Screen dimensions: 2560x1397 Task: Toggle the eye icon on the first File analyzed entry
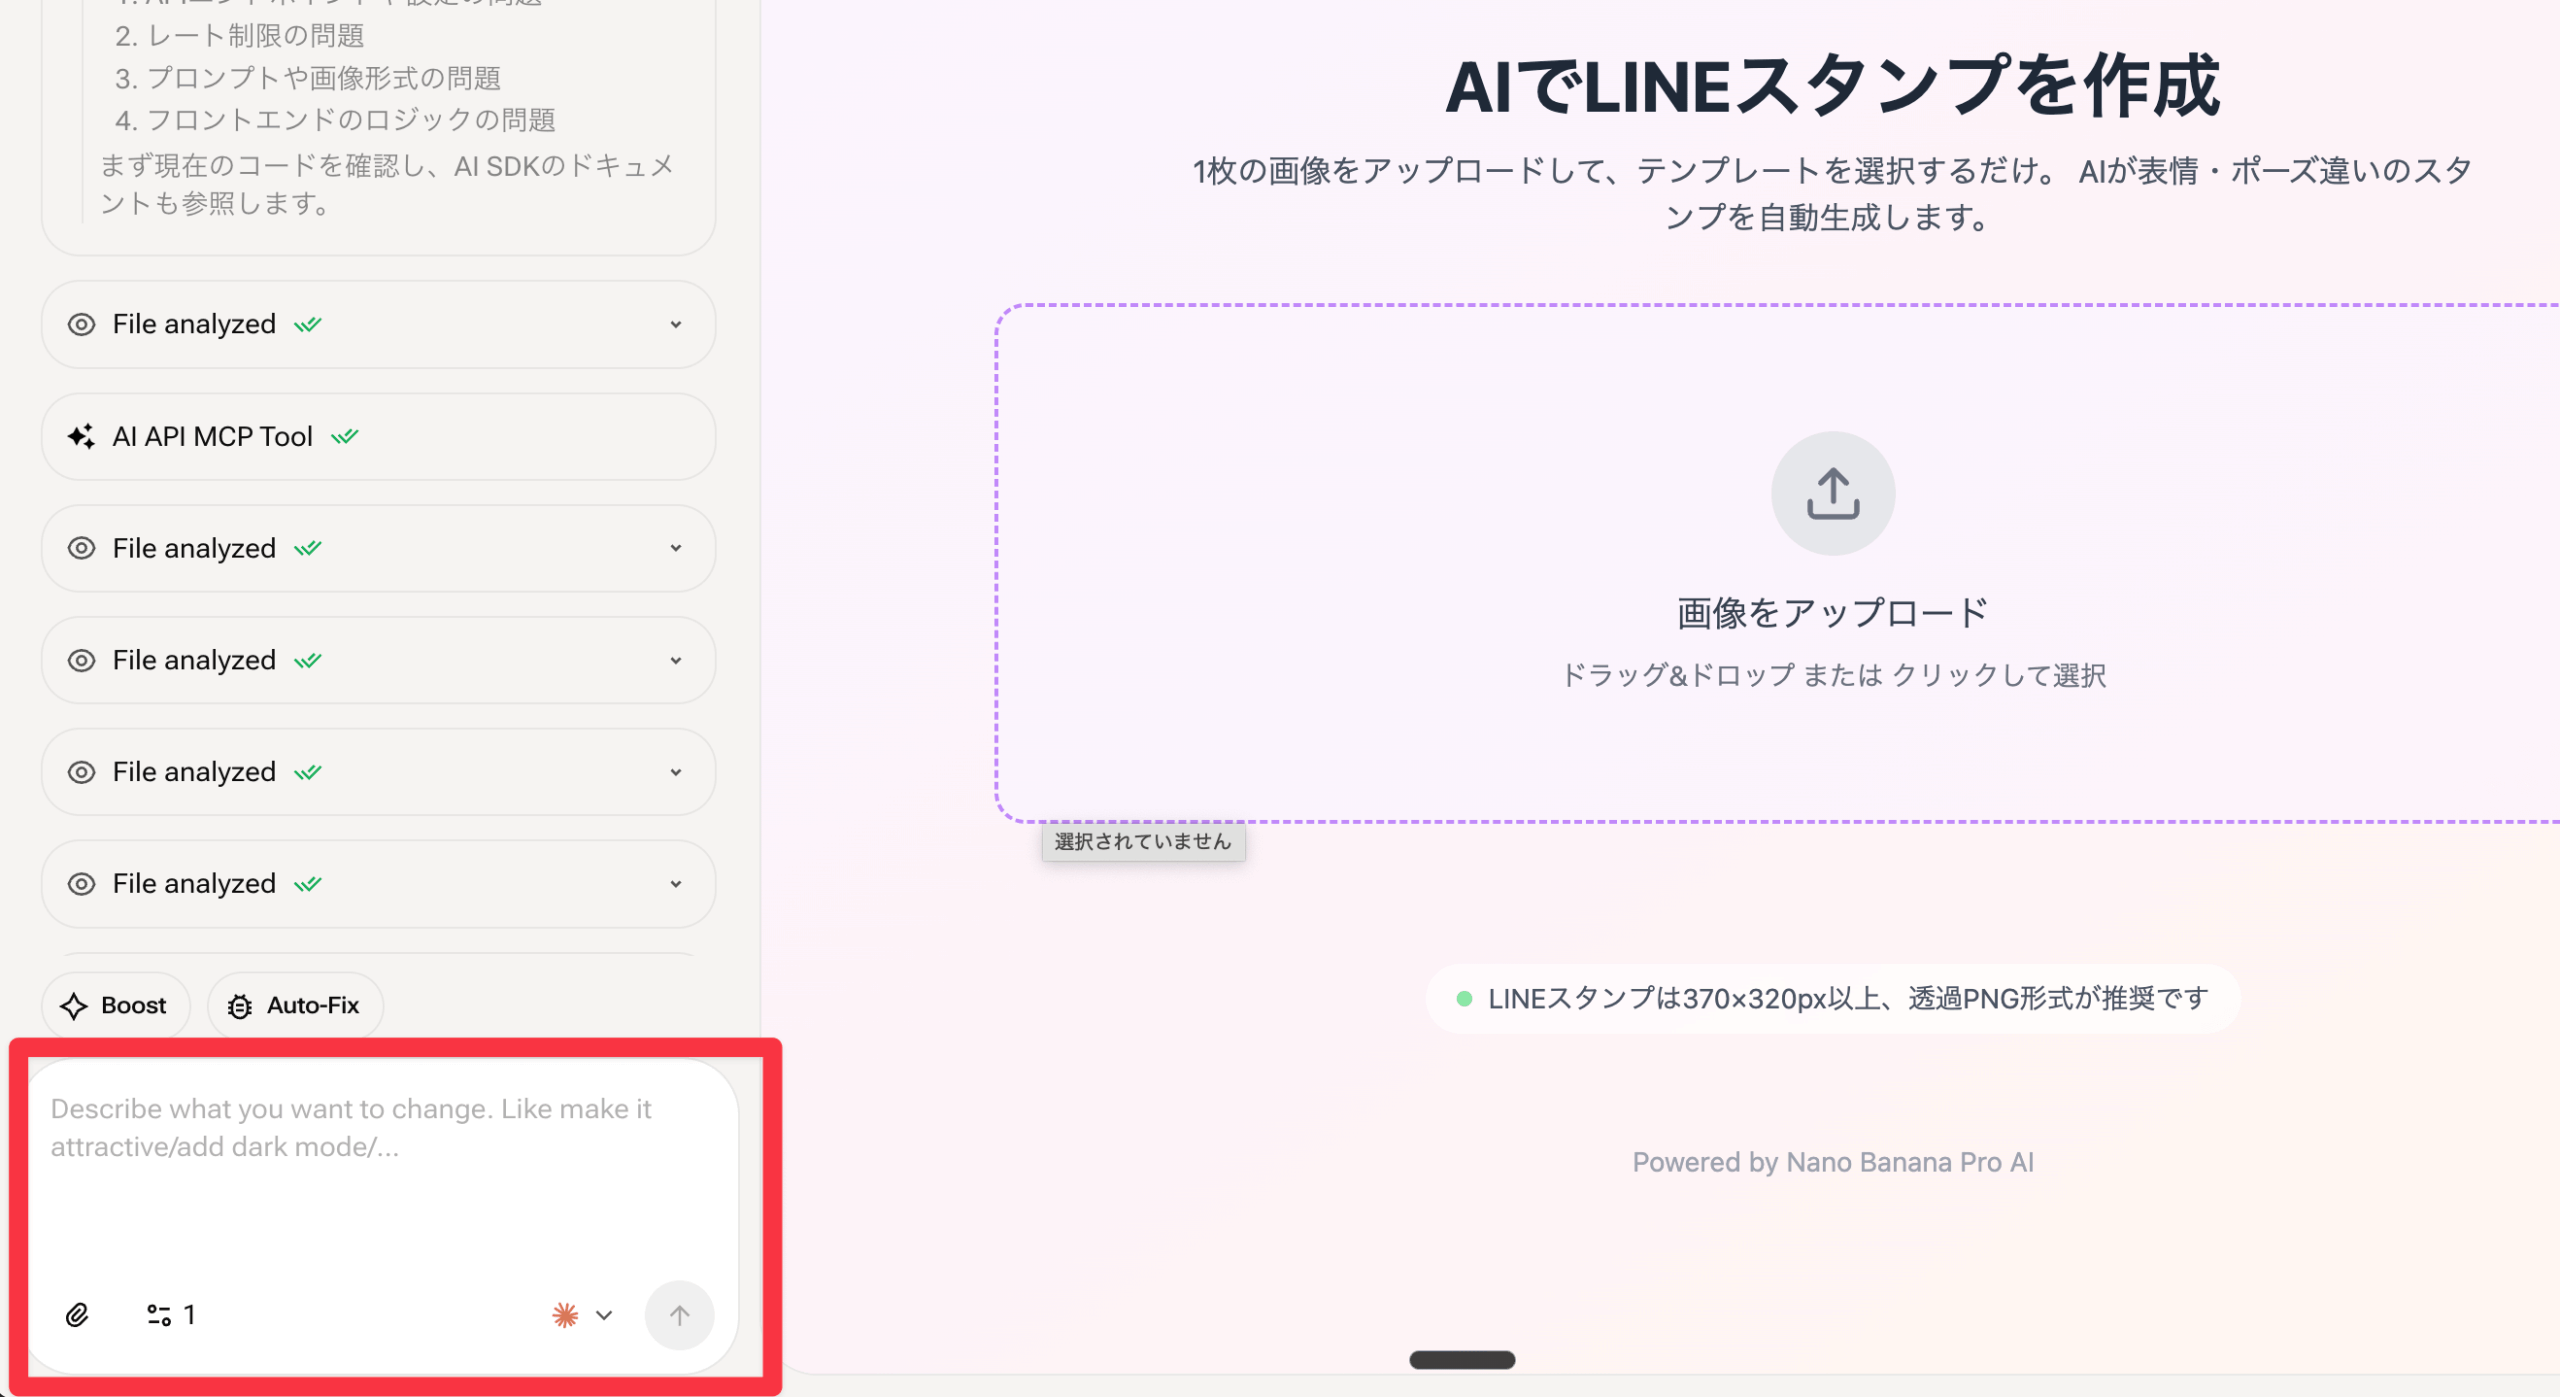tap(80, 324)
